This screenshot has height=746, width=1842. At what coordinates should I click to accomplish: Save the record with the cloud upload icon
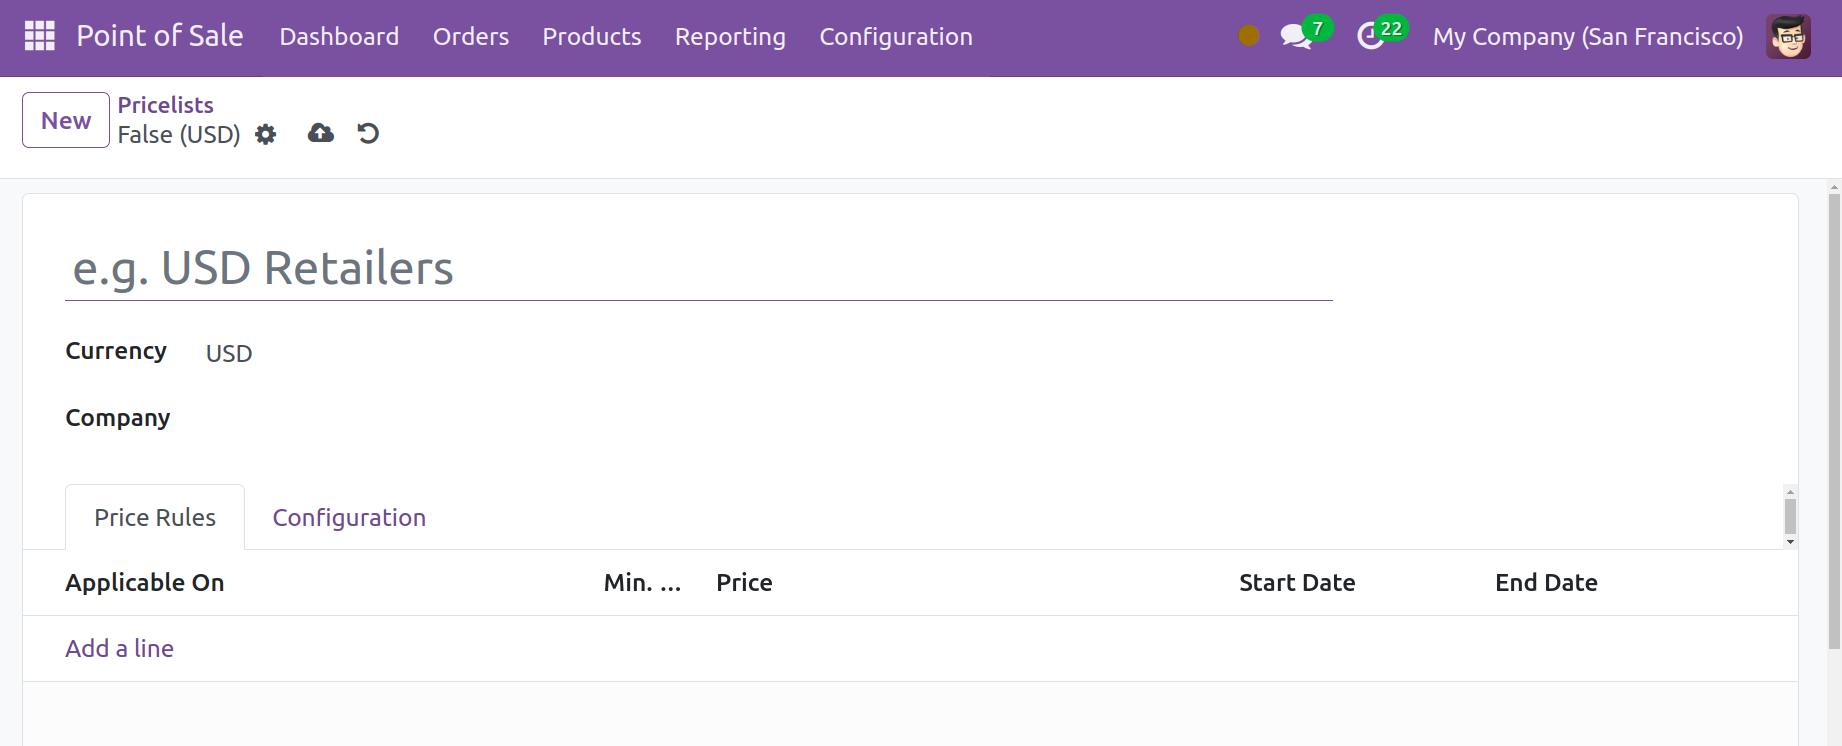(x=320, y=133)
